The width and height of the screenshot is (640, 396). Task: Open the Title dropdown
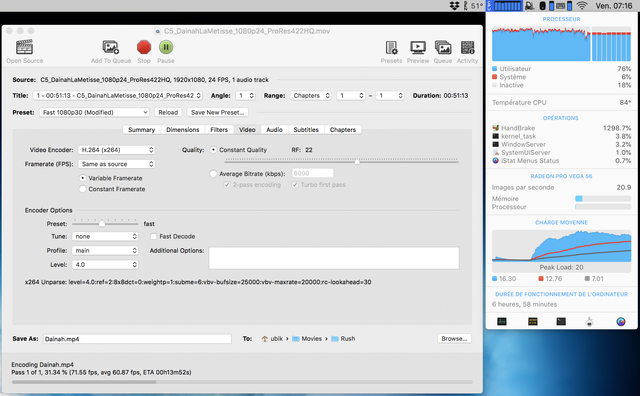pyautogui.click(x=118, y=96)
